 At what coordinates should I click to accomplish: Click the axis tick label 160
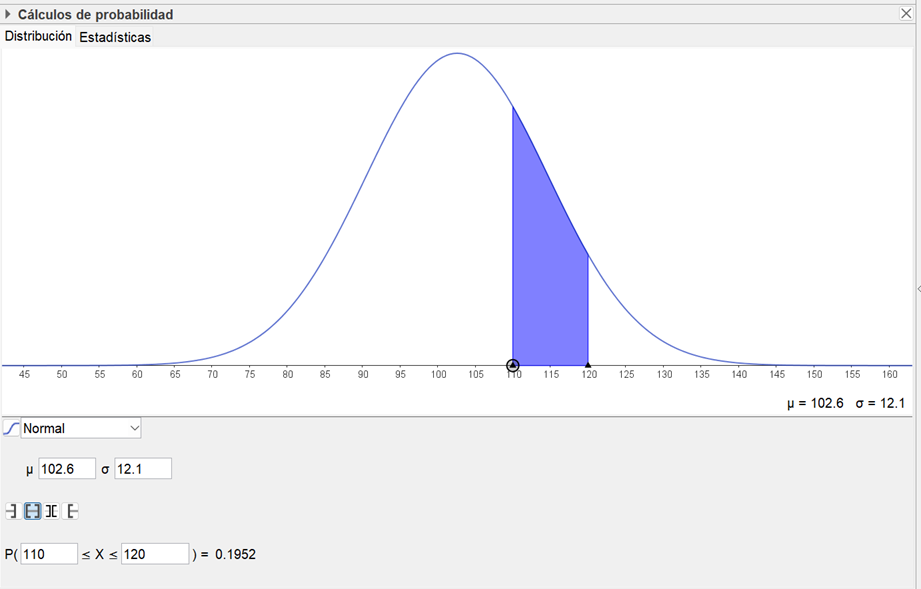click(890, 375)
